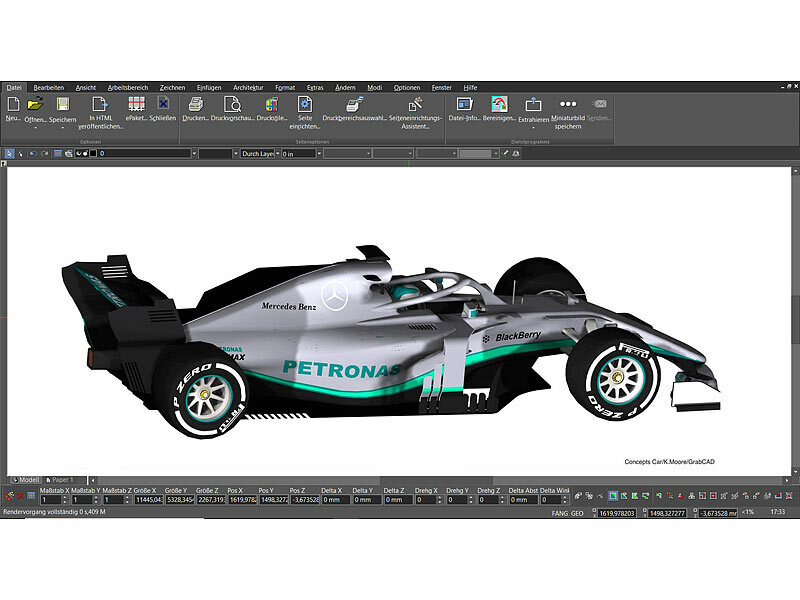
Task: Open the Modi menu
Action: pos(374,88)
